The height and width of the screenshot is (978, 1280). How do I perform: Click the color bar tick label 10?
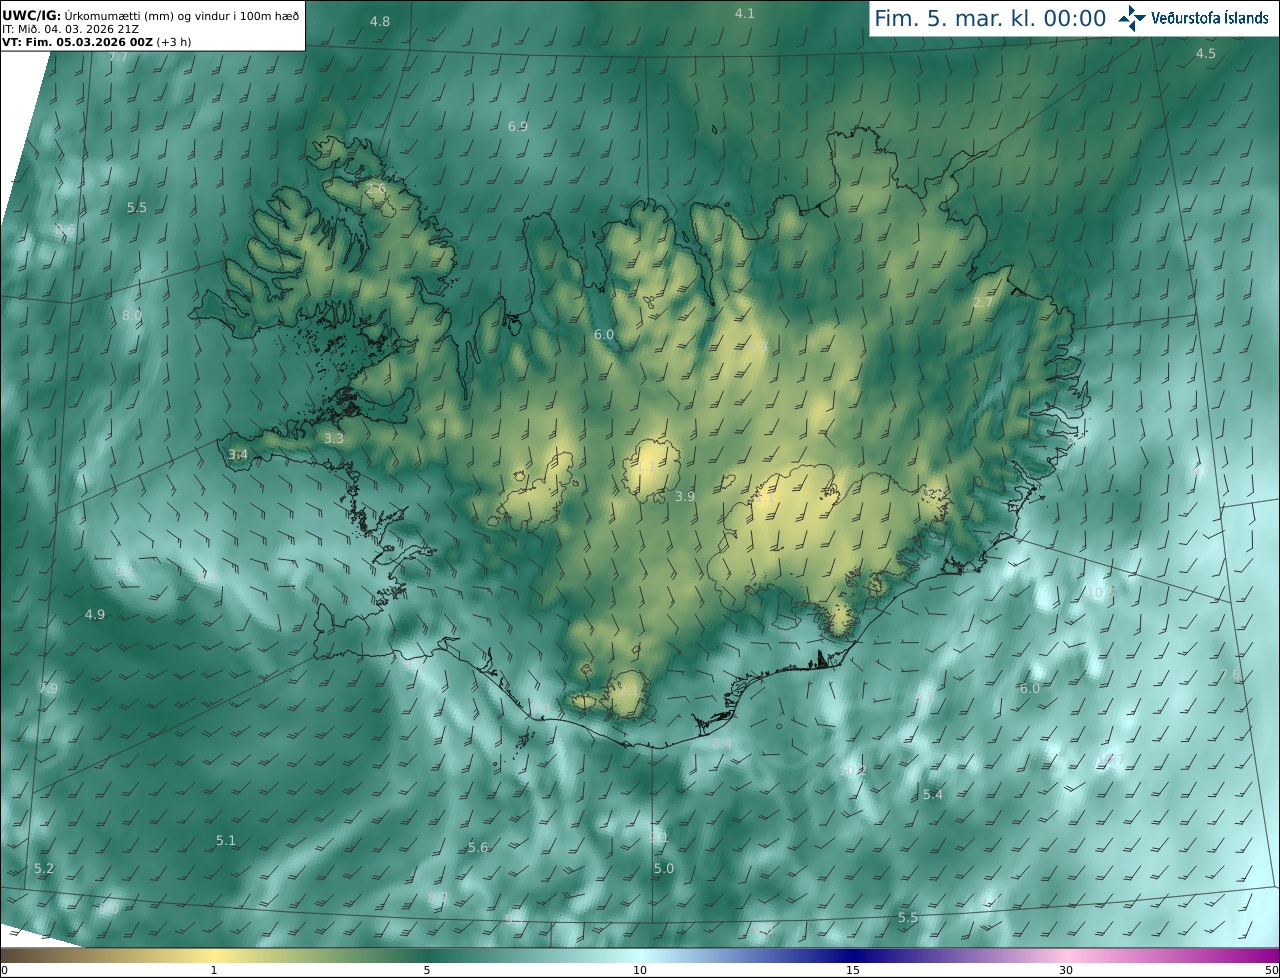pos(640,970)
